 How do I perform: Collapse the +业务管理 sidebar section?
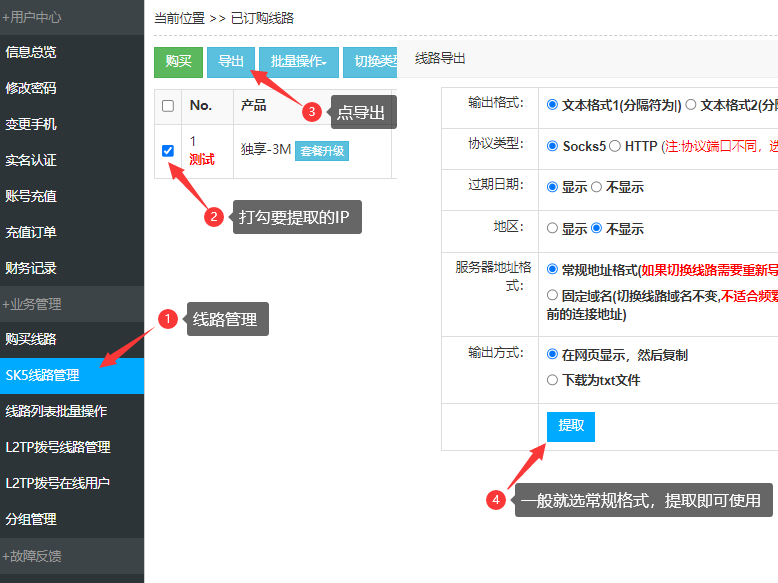pos(72,304)
